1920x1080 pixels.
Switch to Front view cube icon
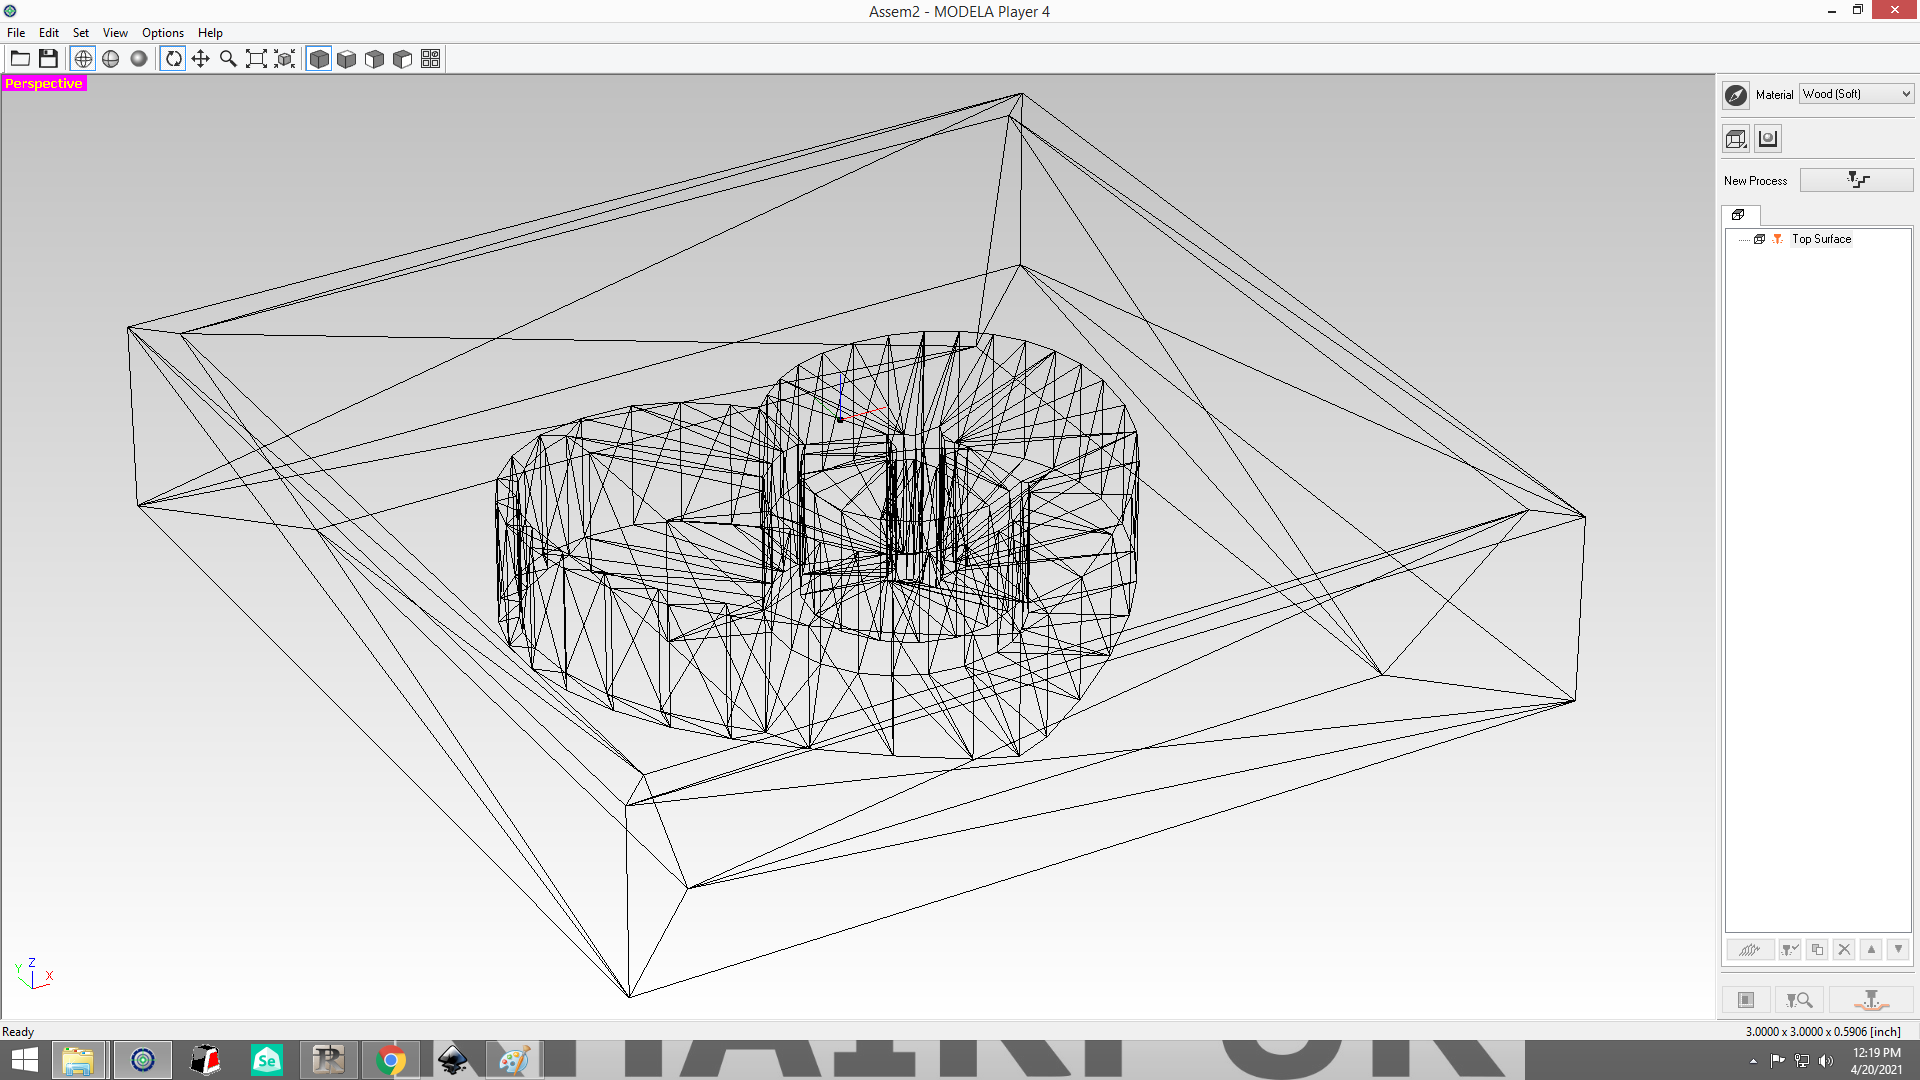coord(375,59)
